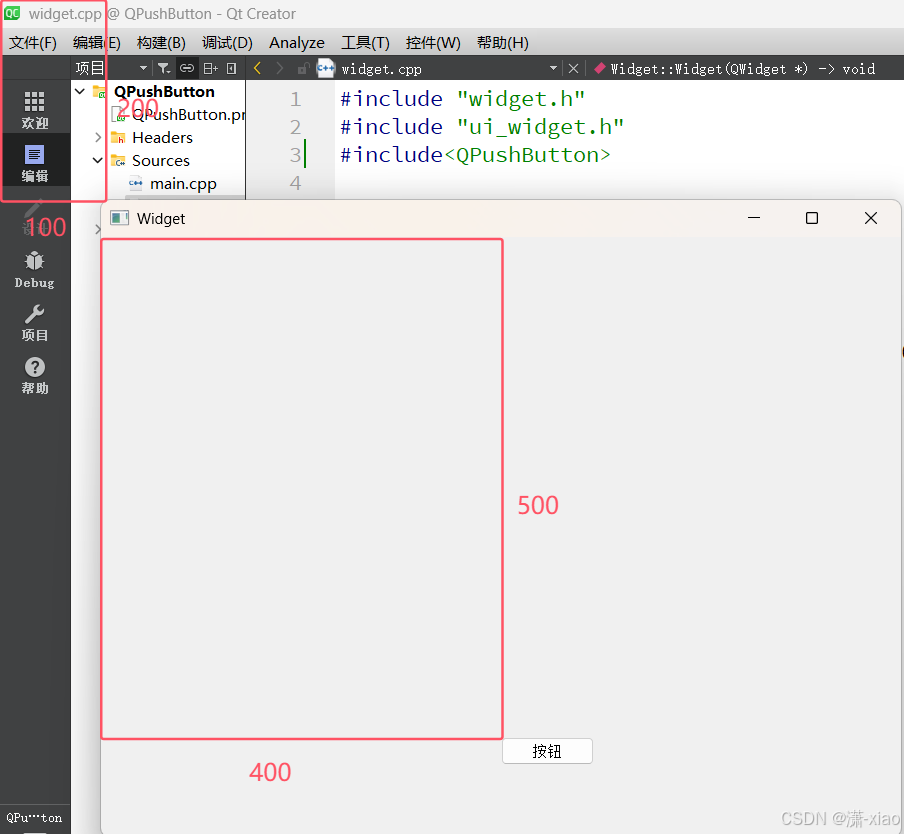Click line number 3 in editor gutter
Viewport: 904px width, 834px height.
coord(295,155)
